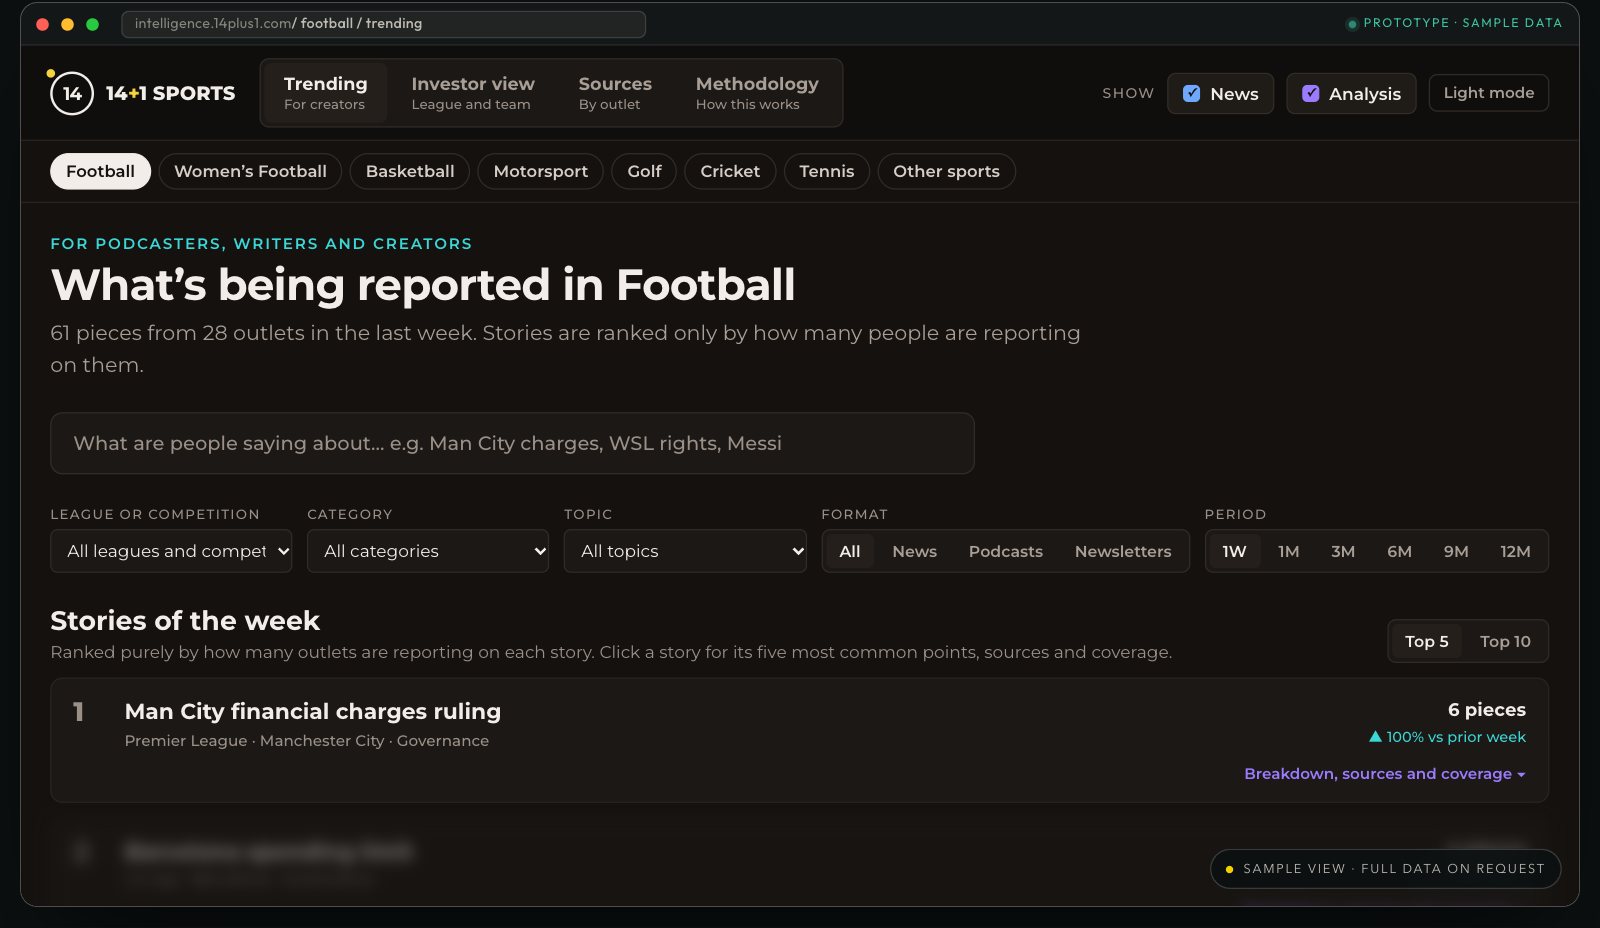Show Top 10 stories
Image resolution: width=1600 pixels, height=928 pixels.
point(1505,641)
